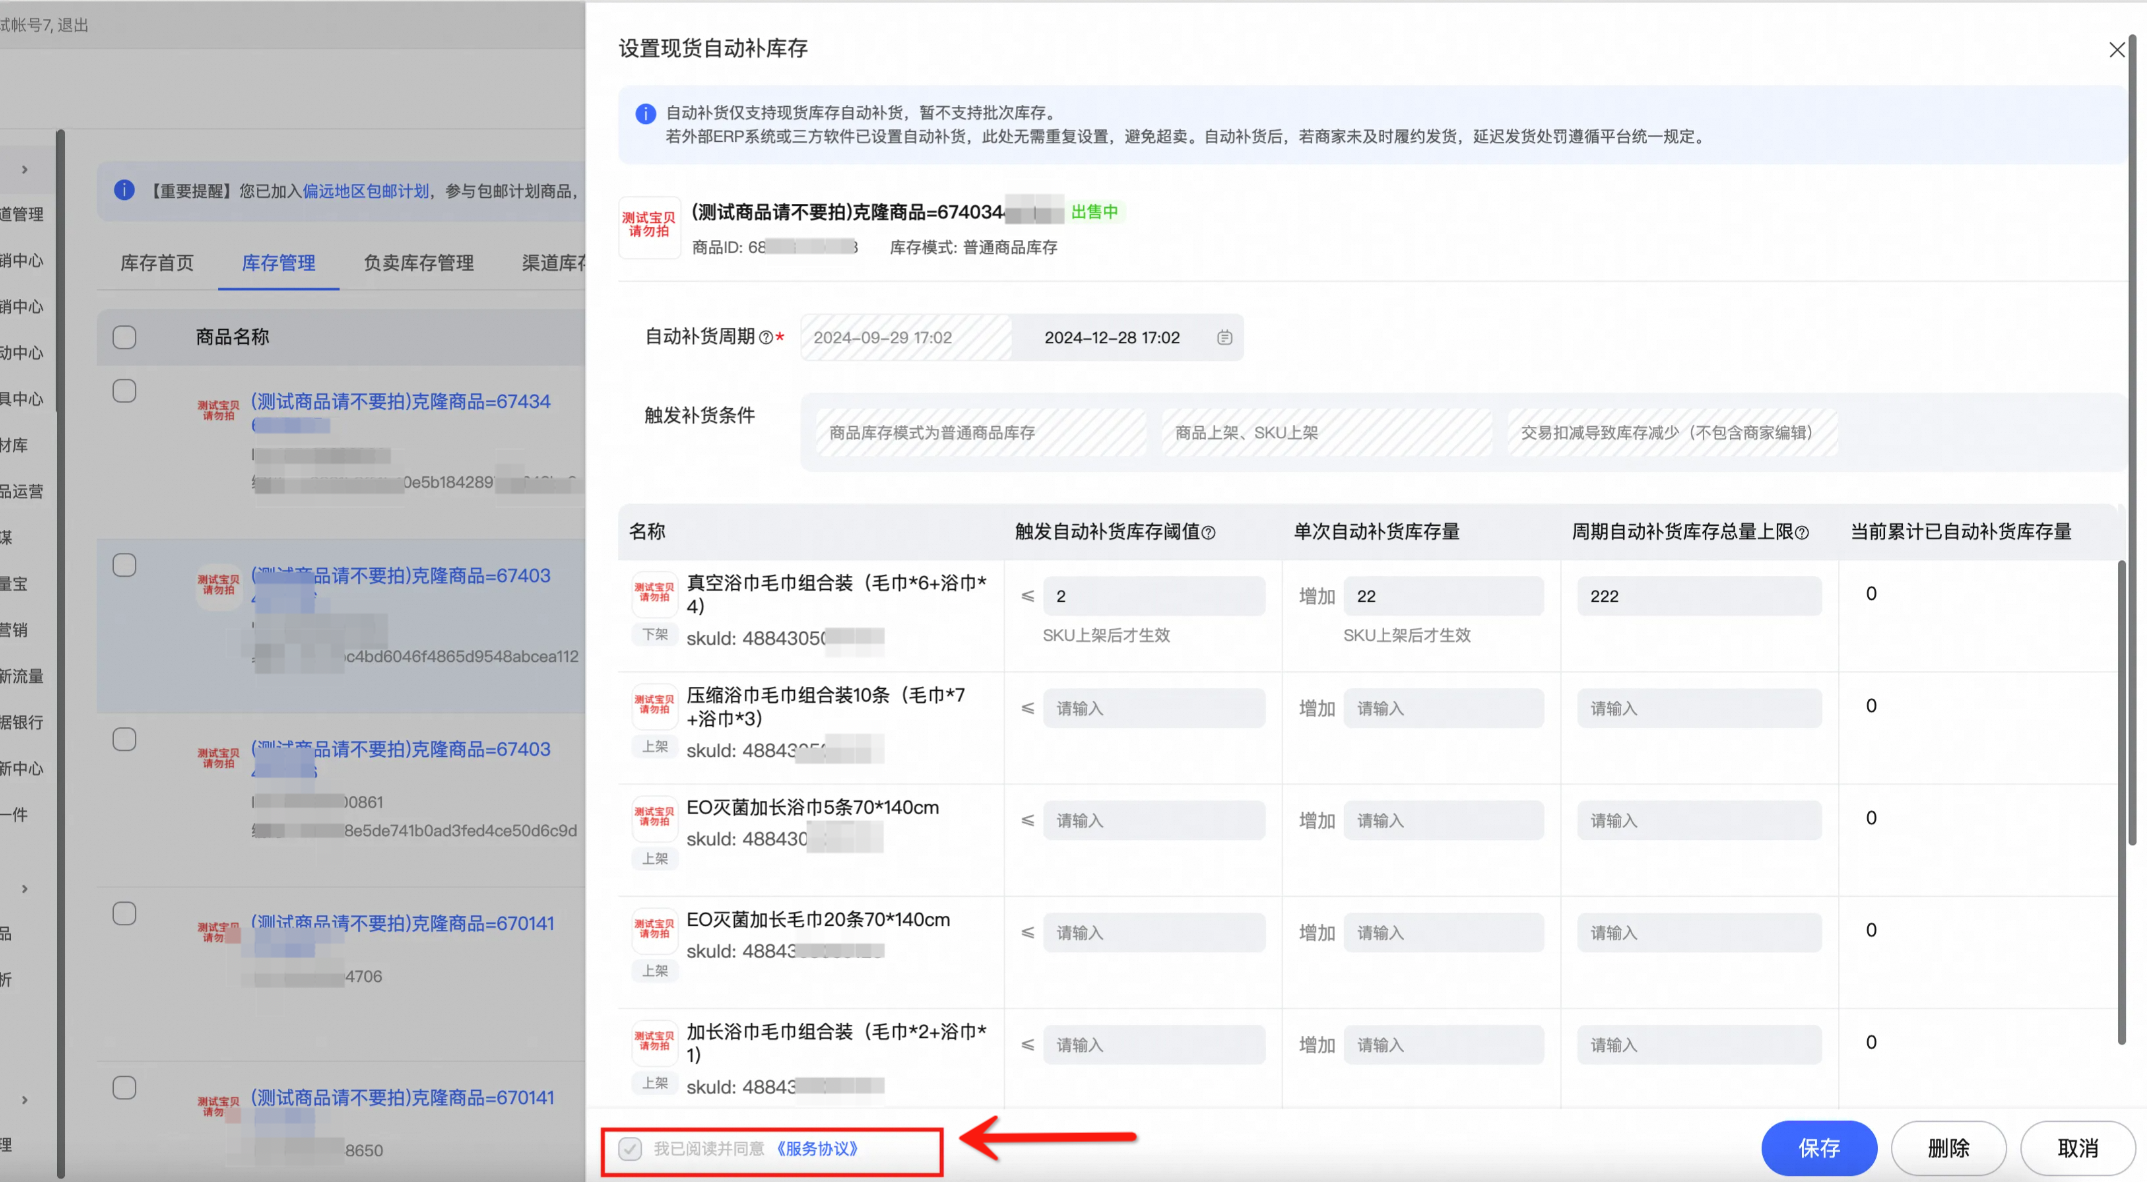Click thumbnail of EO灭菌加长浴巾5条 SKU

tap(654, 817)
